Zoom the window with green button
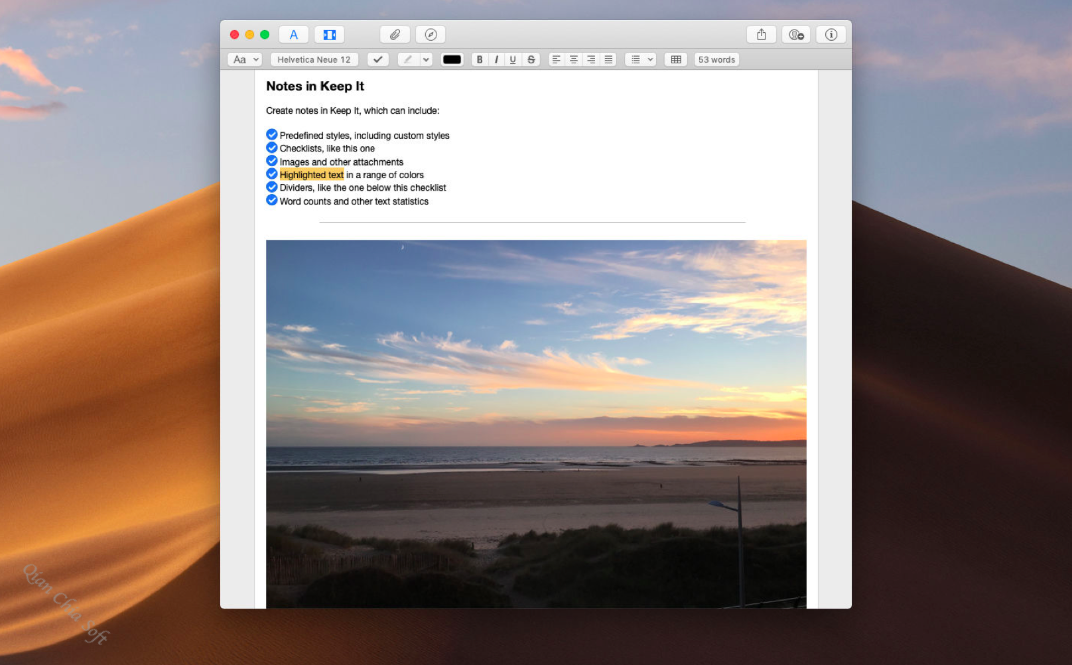 [265, 35]
